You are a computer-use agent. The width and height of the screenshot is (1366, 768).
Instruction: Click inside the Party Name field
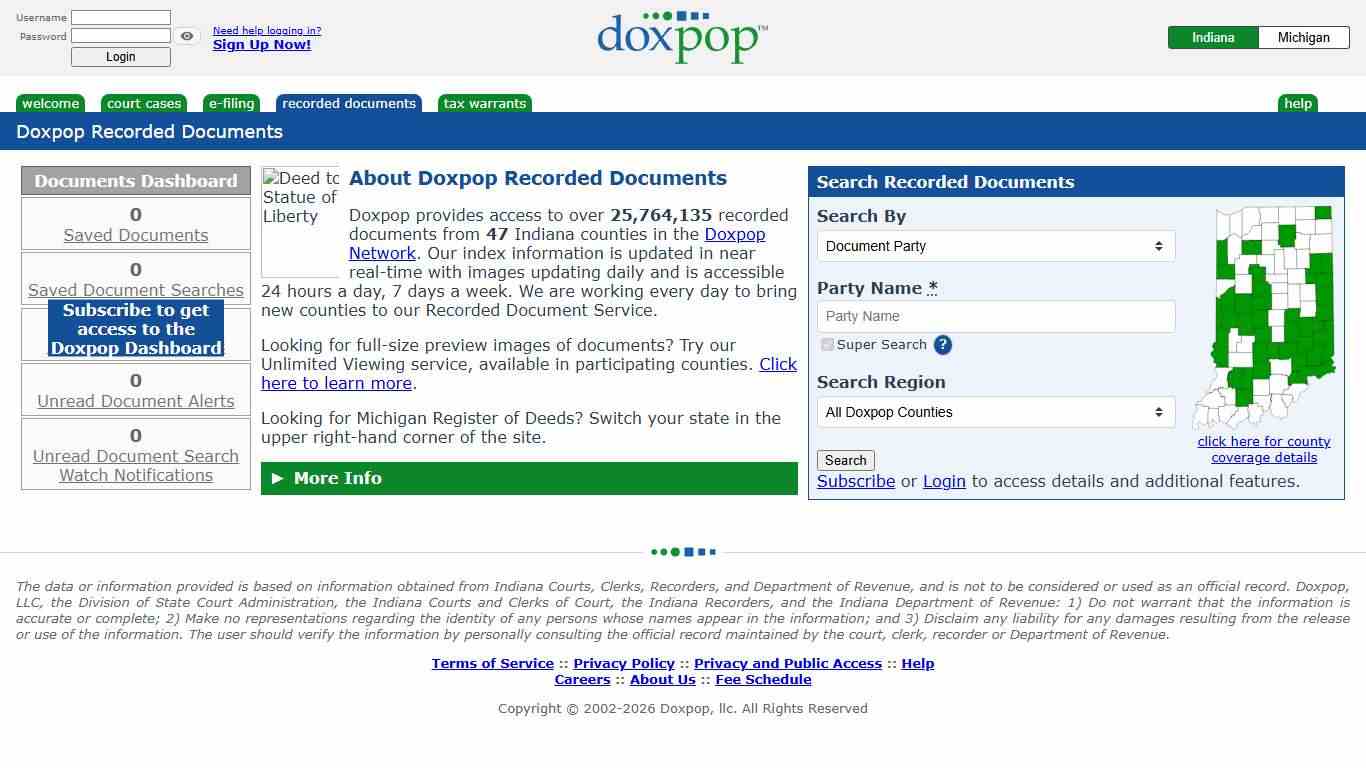995,316
